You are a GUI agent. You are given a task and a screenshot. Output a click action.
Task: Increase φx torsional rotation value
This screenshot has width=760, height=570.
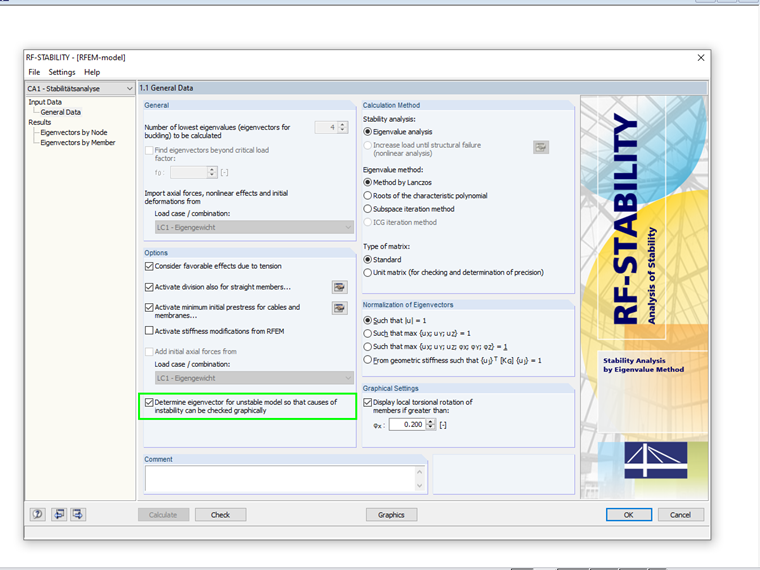430,422
